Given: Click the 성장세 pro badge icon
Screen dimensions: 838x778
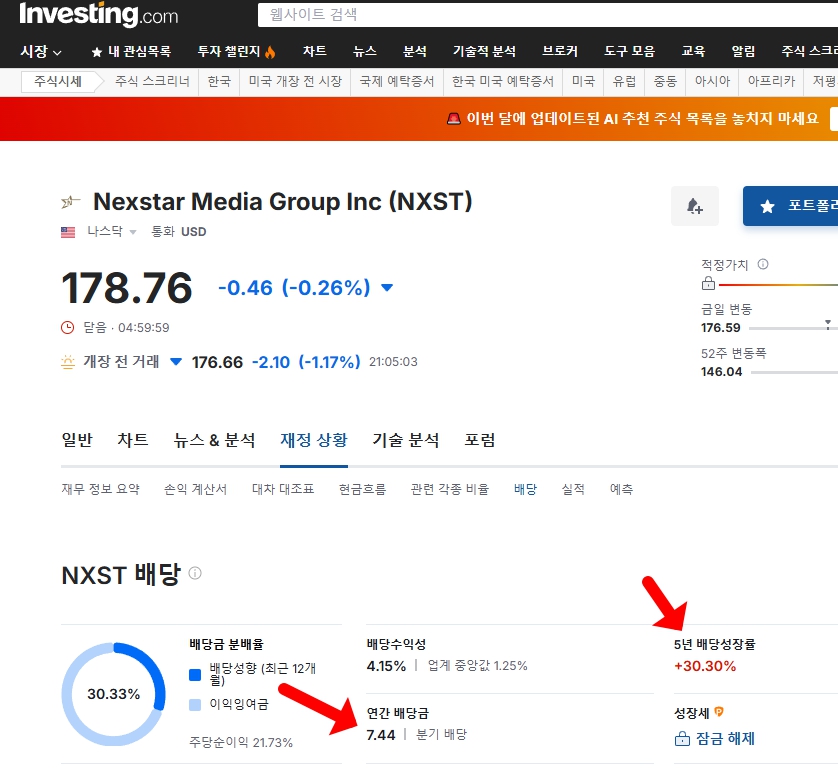Looking at the screenshot, I should click(x=719, y=712).
